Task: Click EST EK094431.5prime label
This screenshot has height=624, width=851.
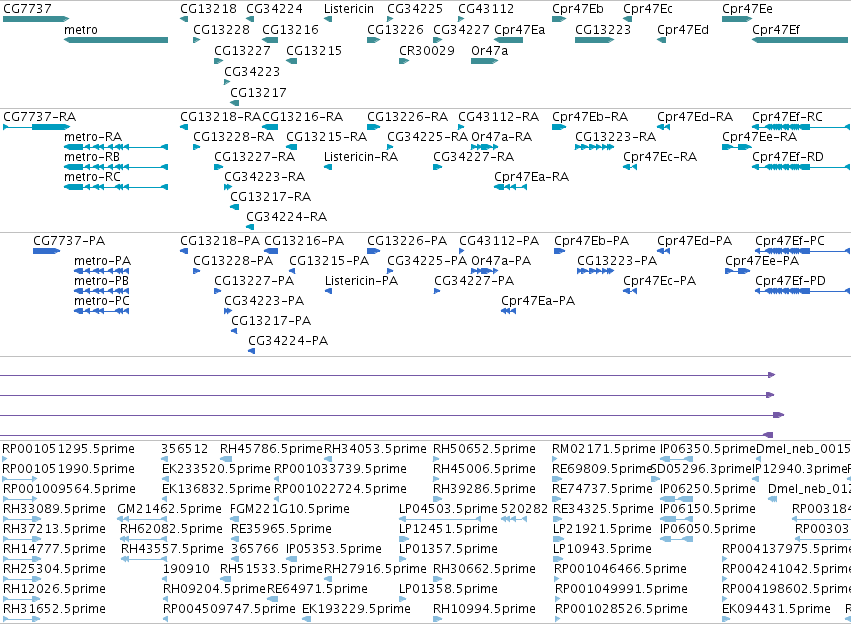Action: pyautogui.click(x=776, y=609)
